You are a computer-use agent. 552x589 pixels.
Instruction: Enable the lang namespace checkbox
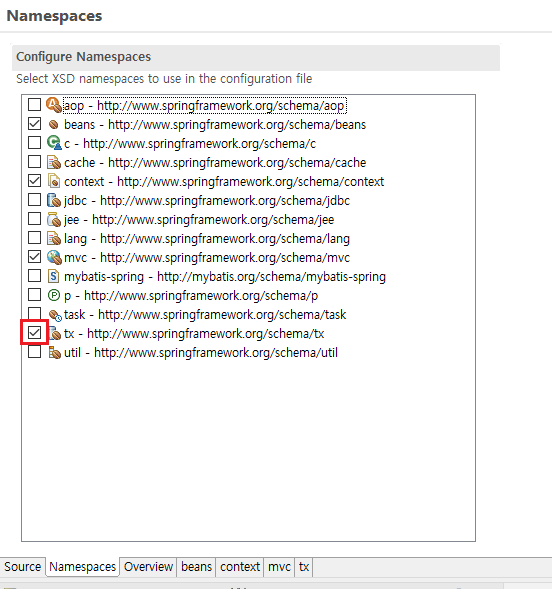pos(35,238)
